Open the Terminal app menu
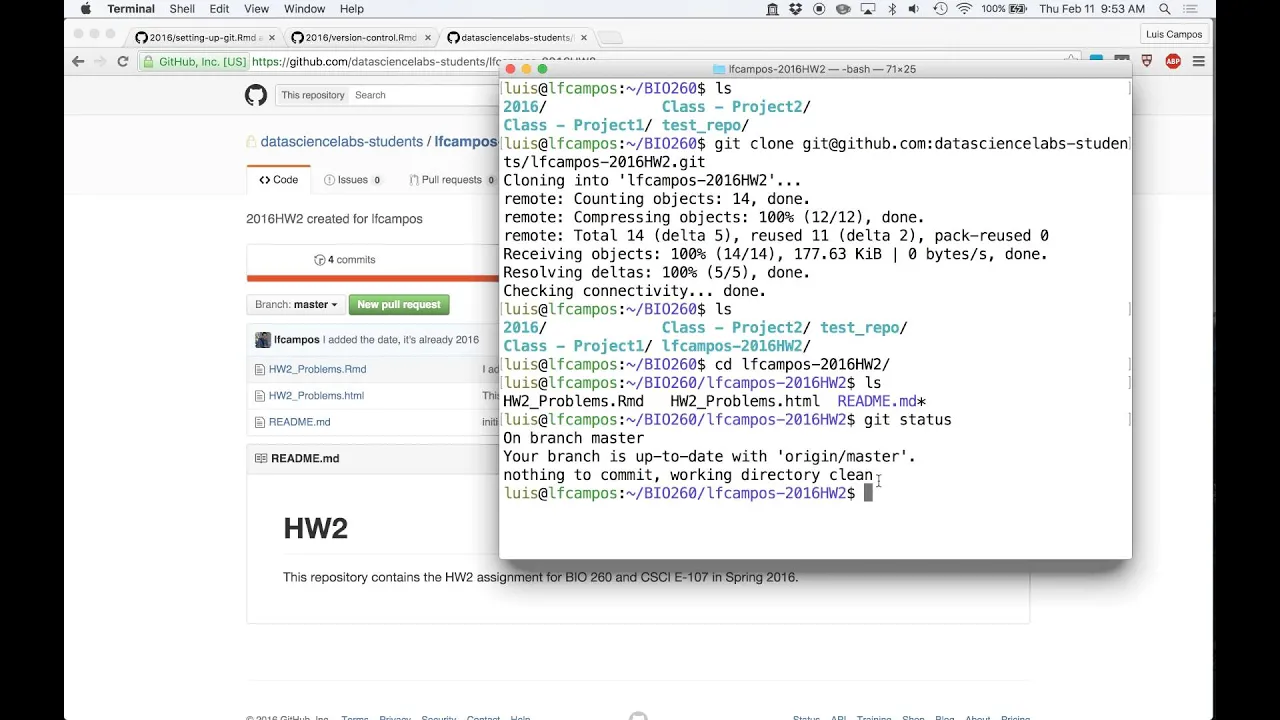The image size is (1280, 720). (131, 9)
